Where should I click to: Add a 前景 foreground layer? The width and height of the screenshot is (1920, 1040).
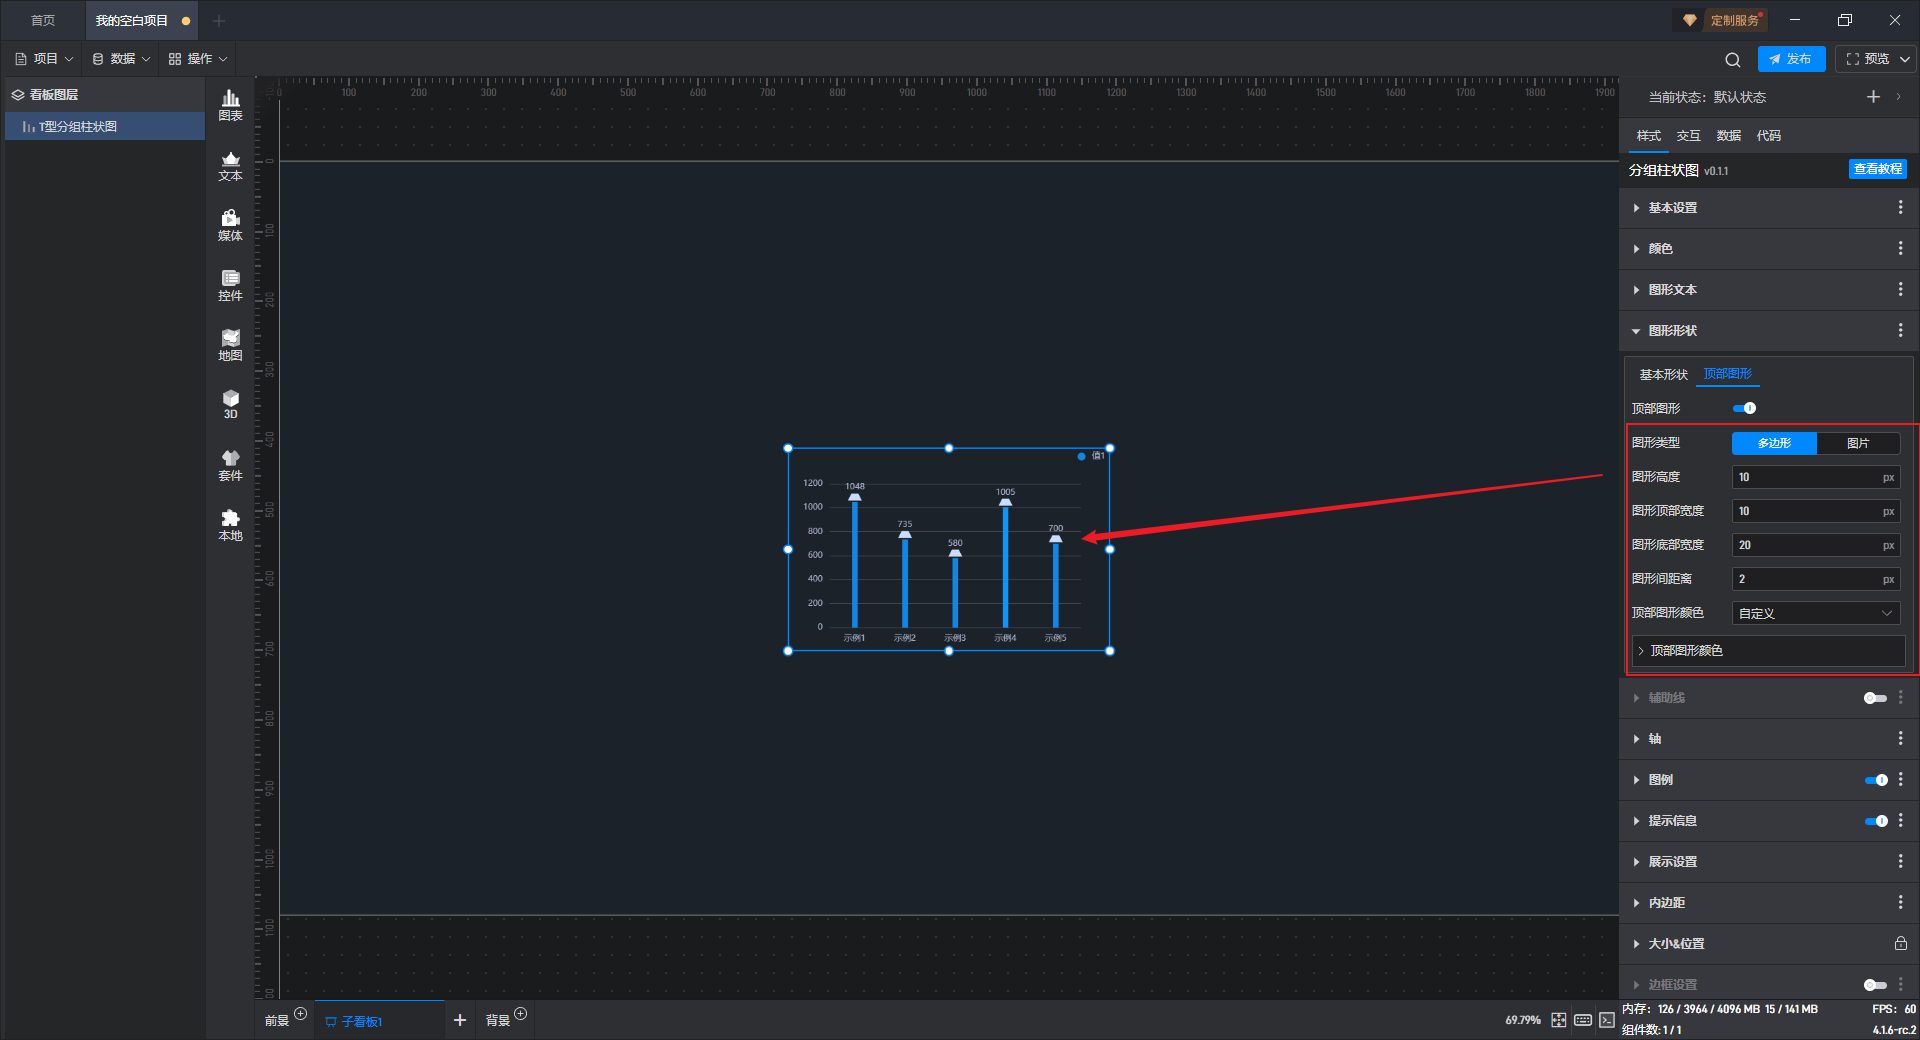(300, 1014)
